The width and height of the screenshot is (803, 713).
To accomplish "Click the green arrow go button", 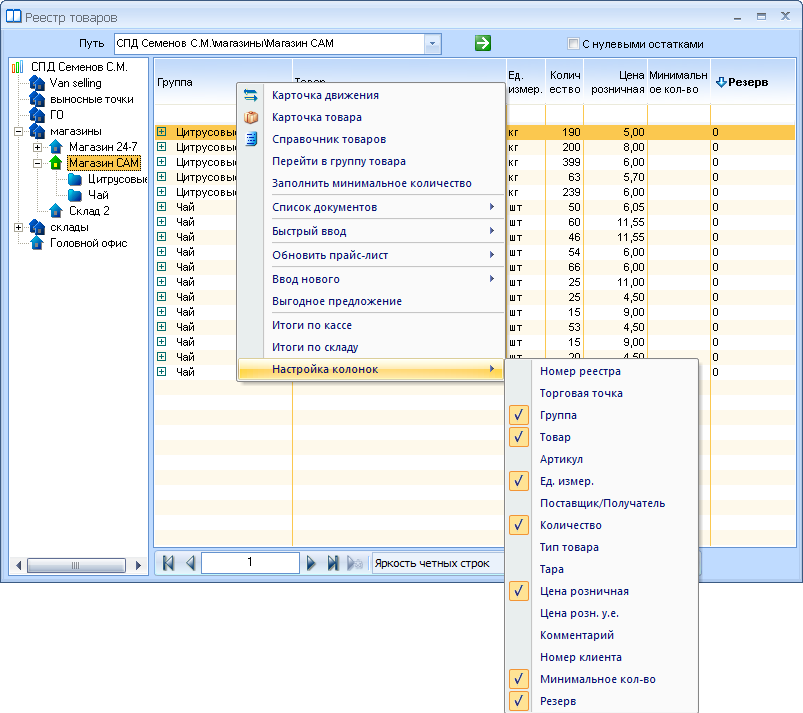I will point(482,43).
